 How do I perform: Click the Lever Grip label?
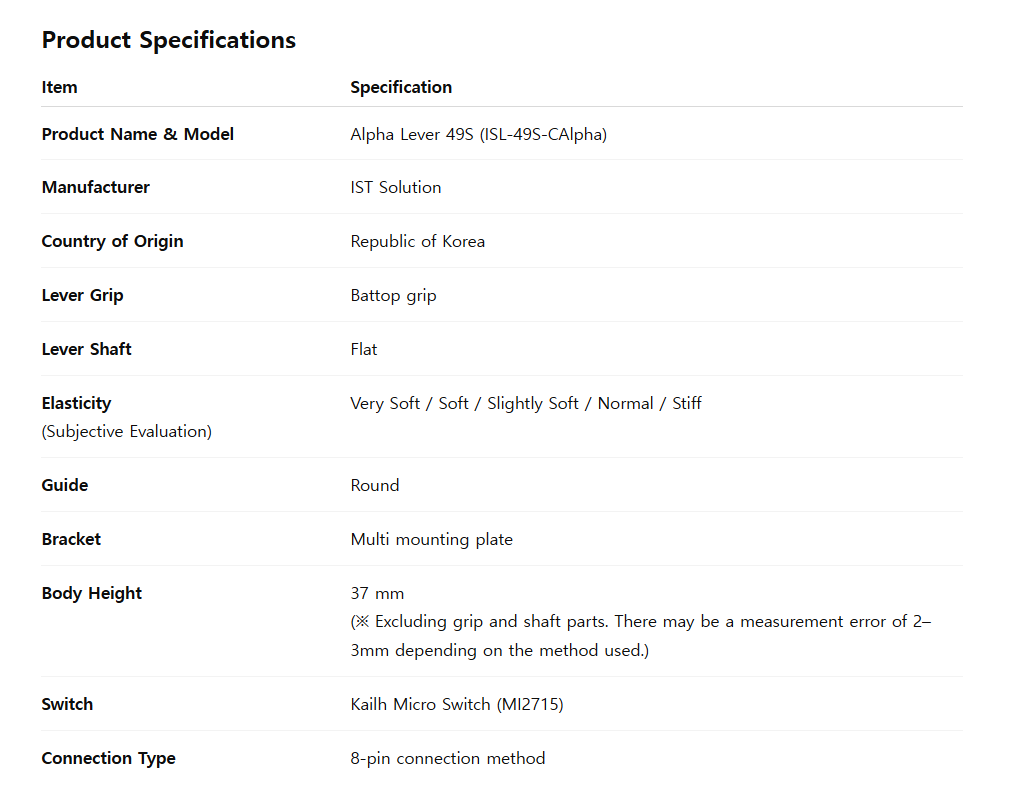[83, 295]
